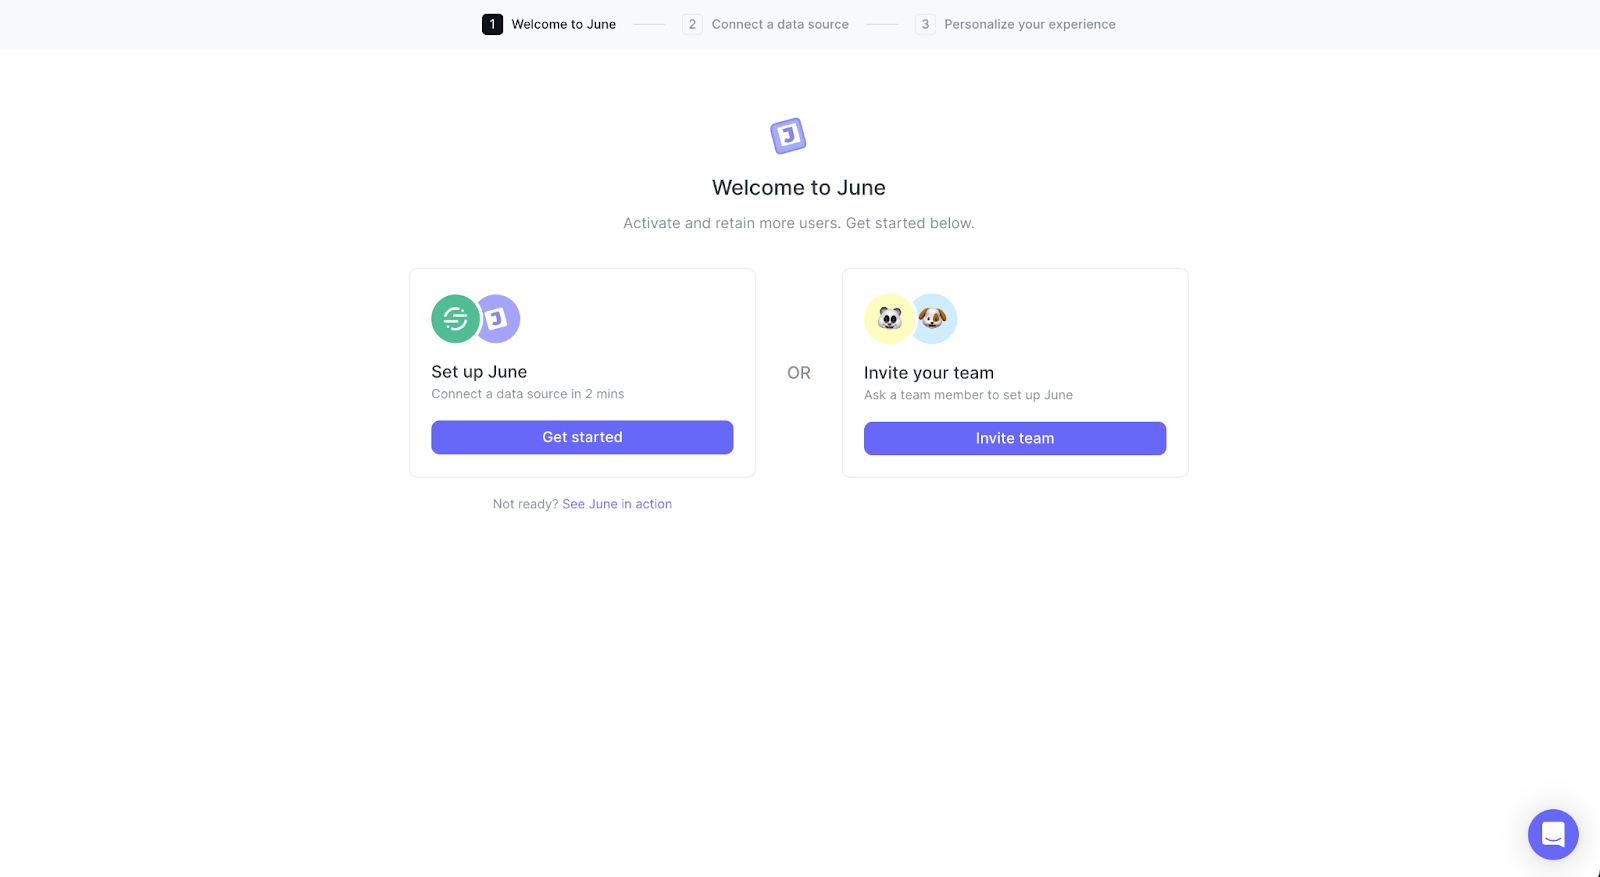The image size is (1600, 877).
Task: Click the step 2 number badge
Action: point(692,24)
